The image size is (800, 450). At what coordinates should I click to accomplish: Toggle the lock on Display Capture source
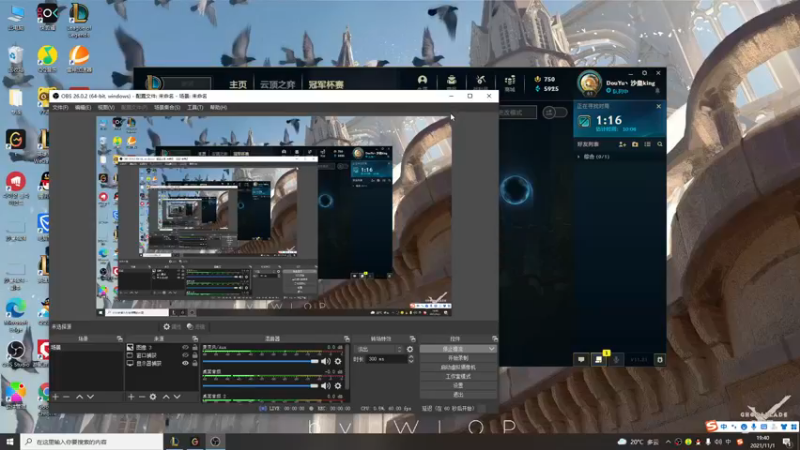pyautogui.click(x=194, y=363)
